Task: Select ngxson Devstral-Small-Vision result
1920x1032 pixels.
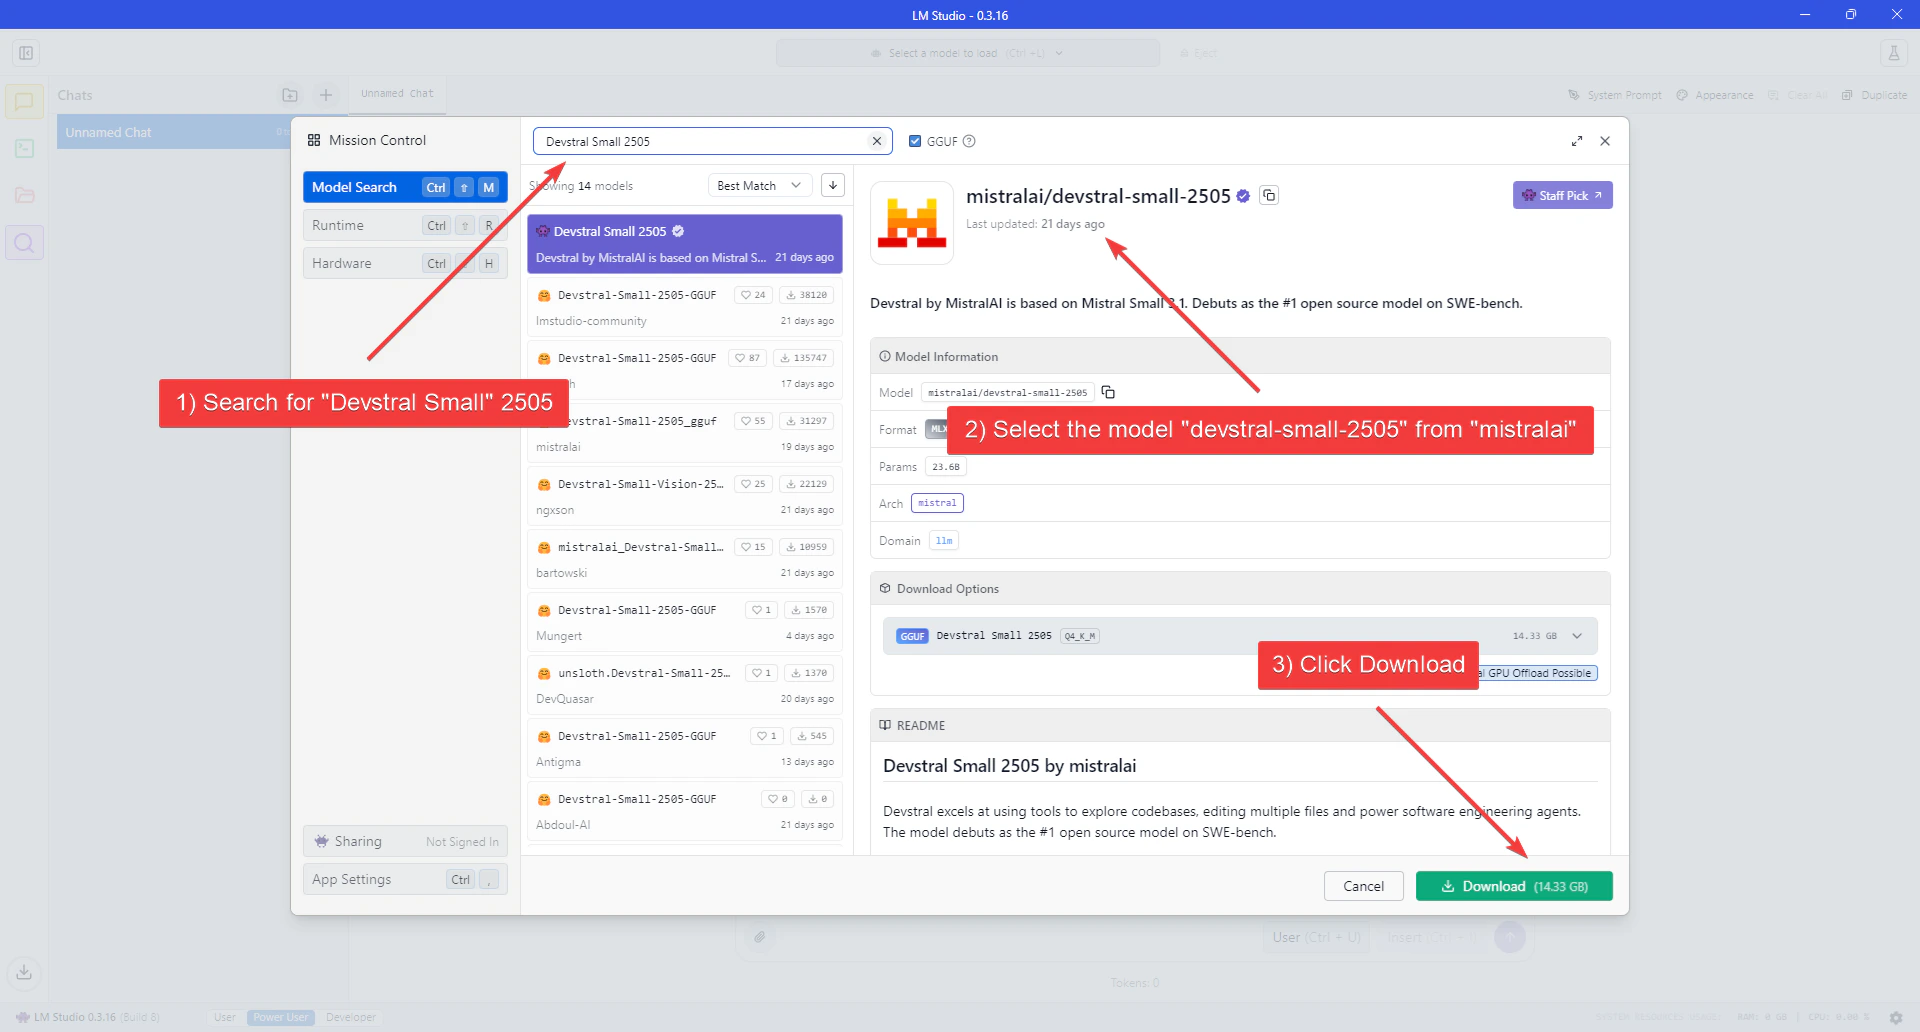Action: 685,496
